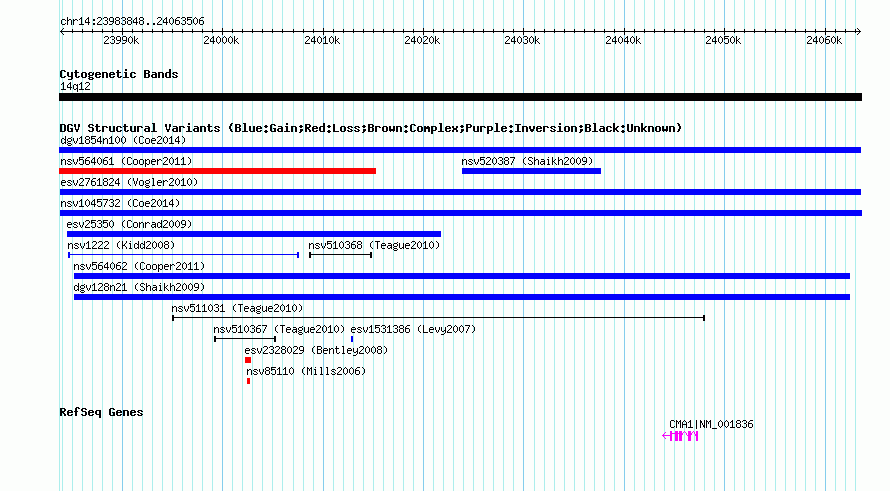This screenshot has height=491, width=890.
Task: Click the blue dgv128n21 variant bar
Action: (x=461, y=297)
